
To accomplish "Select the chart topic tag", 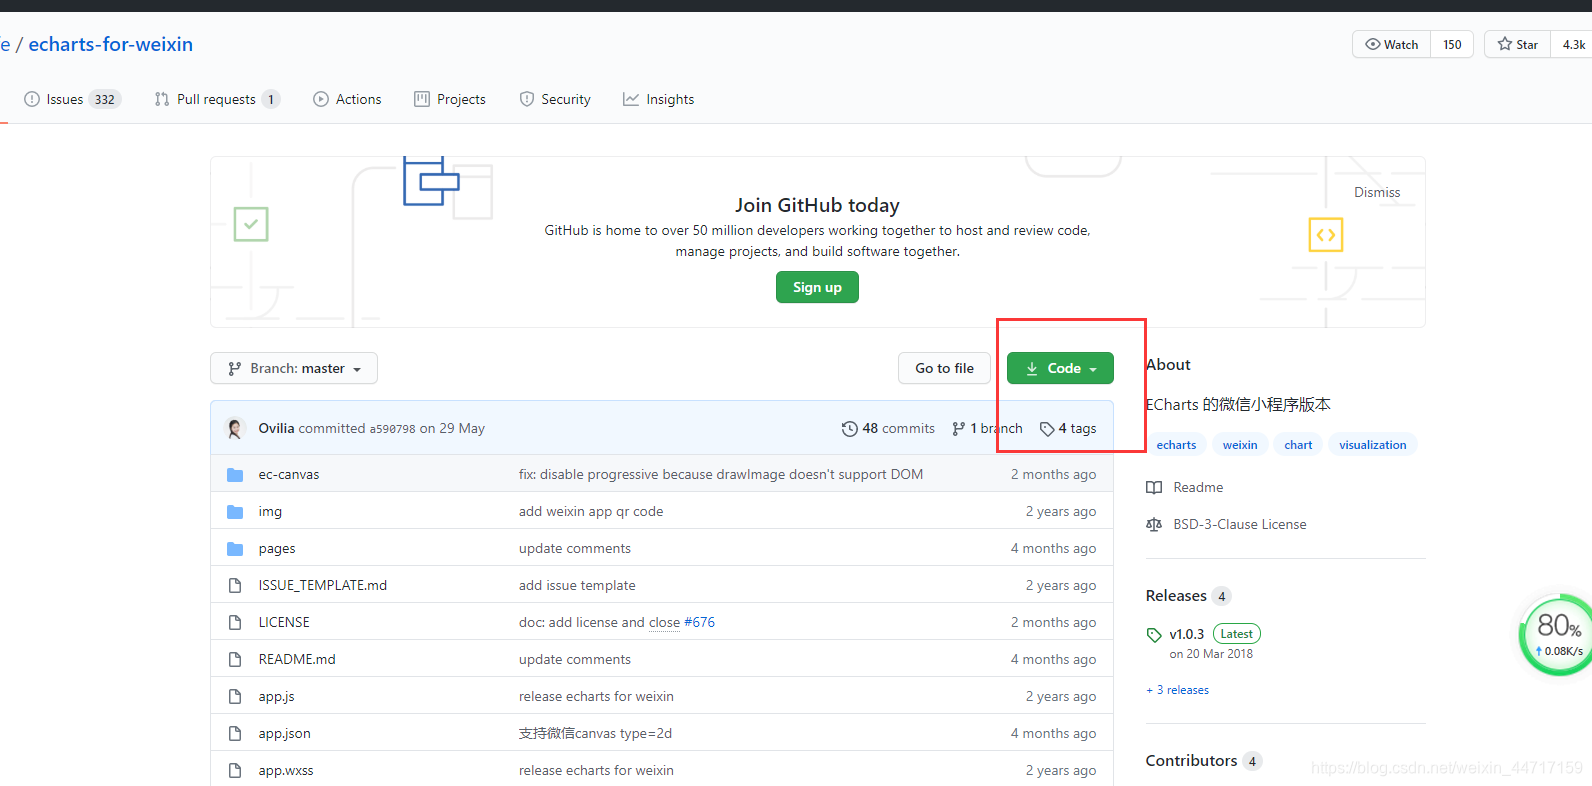I will (1298, 445).
